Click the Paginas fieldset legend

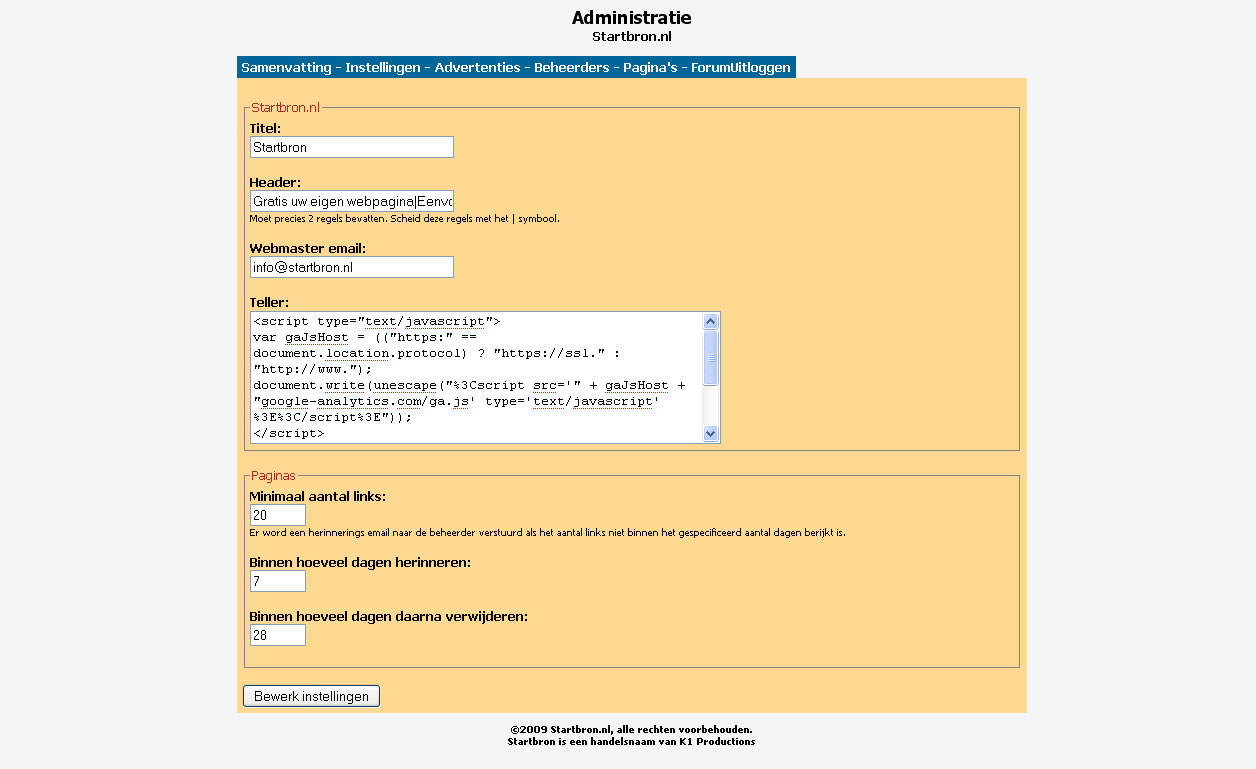click(273, 476)
